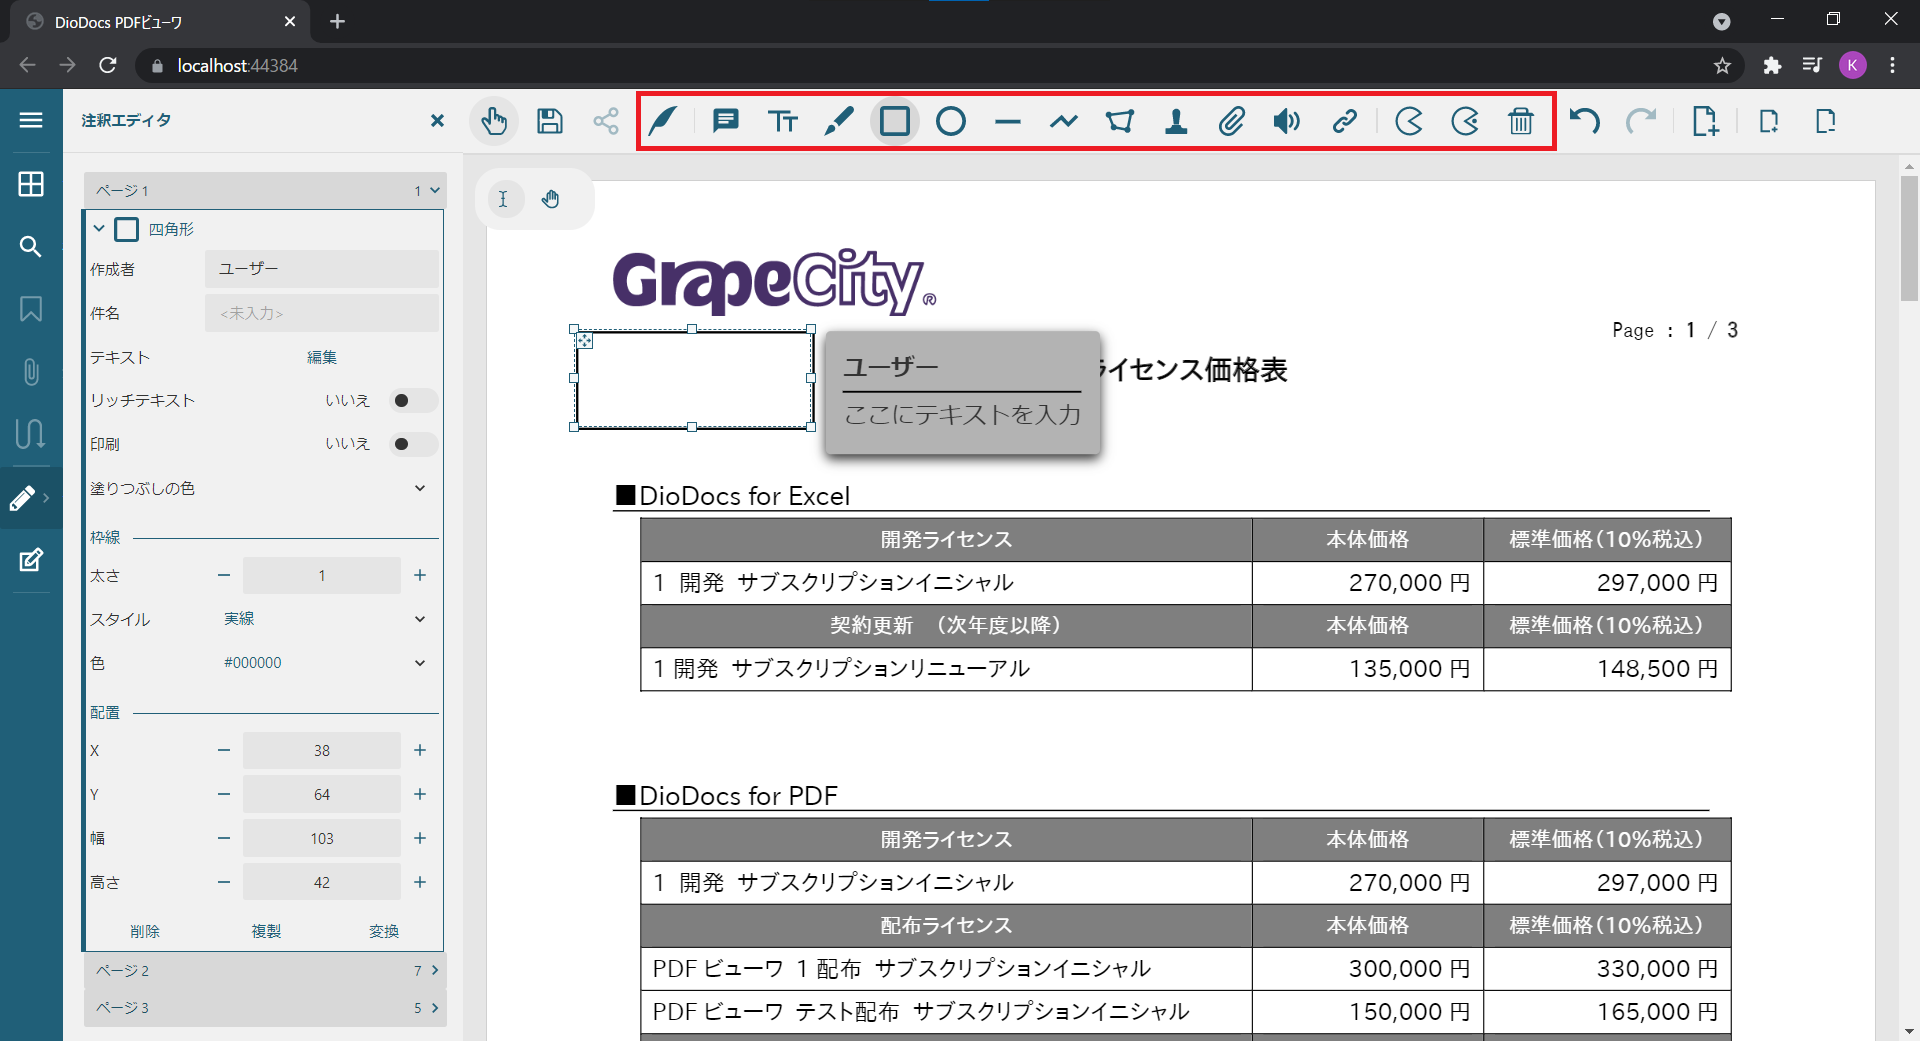Add a file attachment annotation

pyautogui.click(x=1232, y=121)
